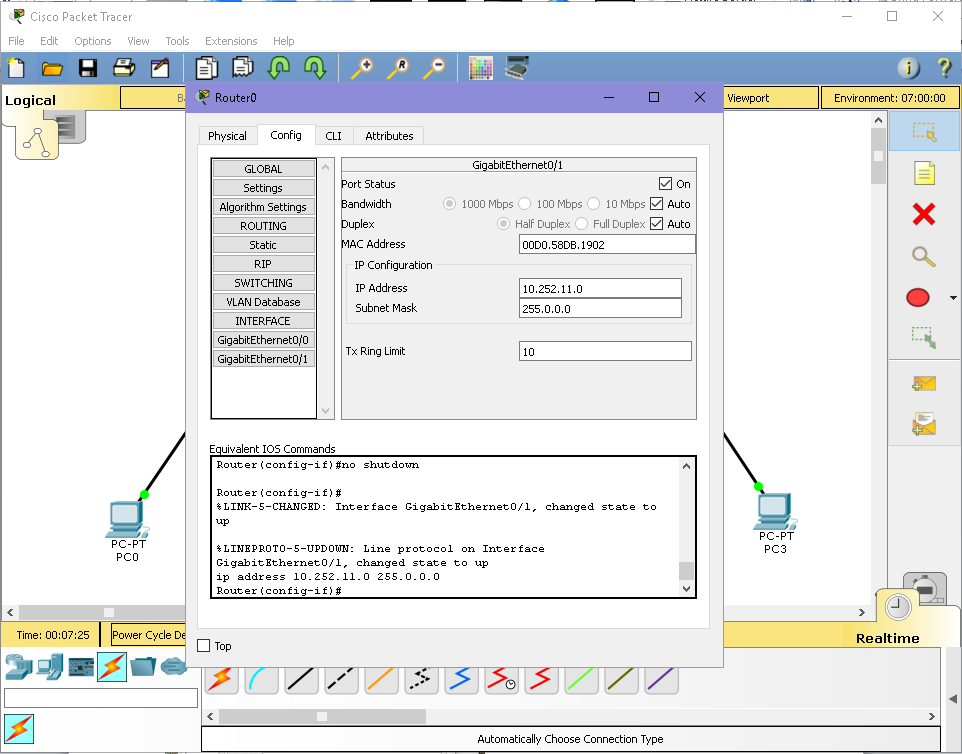The height and width of the screenshot is (754, 962).
Task: Open the VLAN Database section
Action: point(263,302)
